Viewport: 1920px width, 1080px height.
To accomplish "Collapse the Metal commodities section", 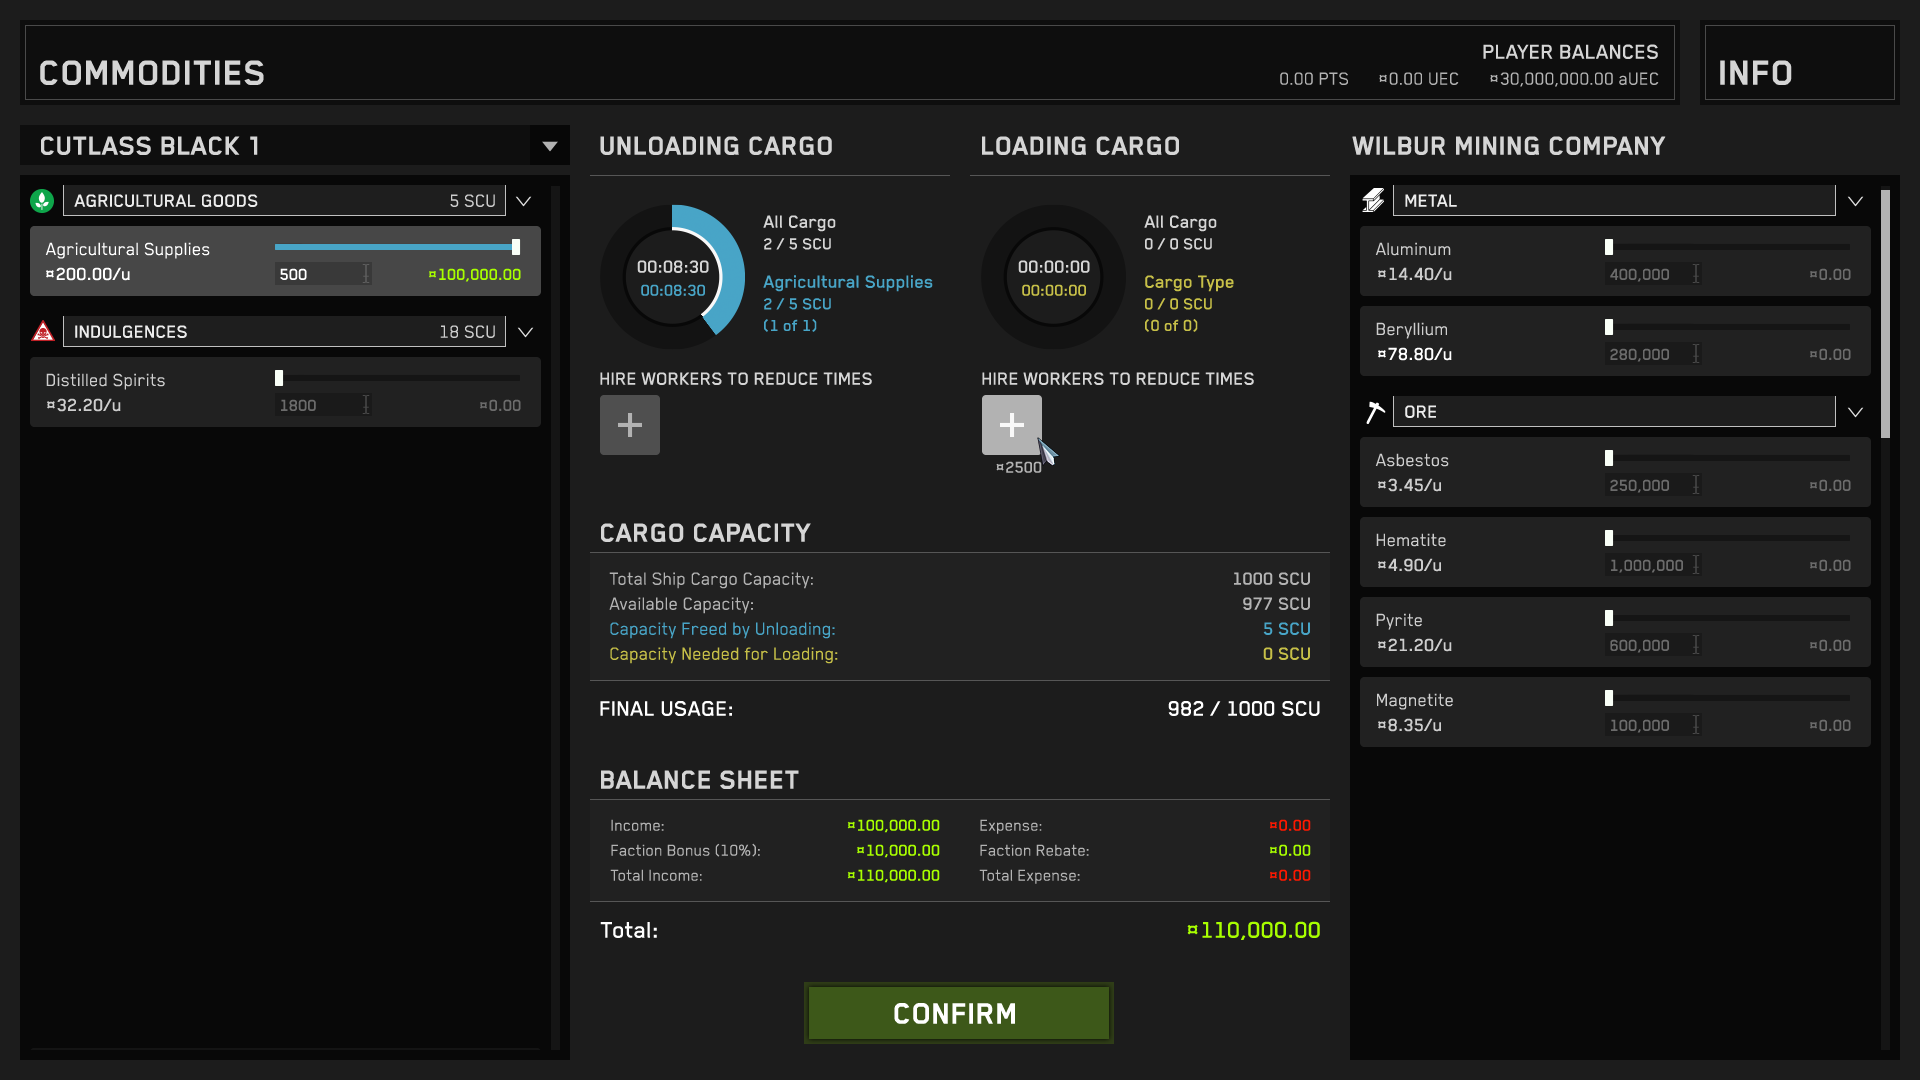I will coord(1855,201).
